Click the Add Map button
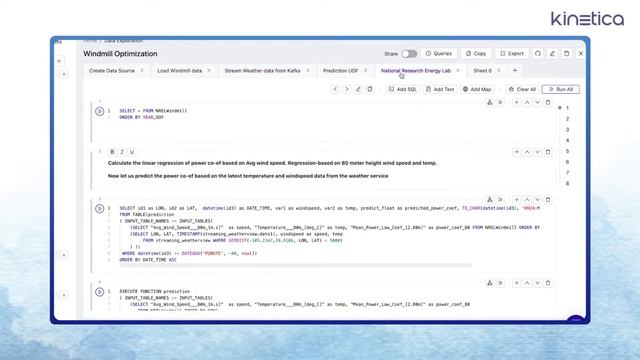 [477, 89]
